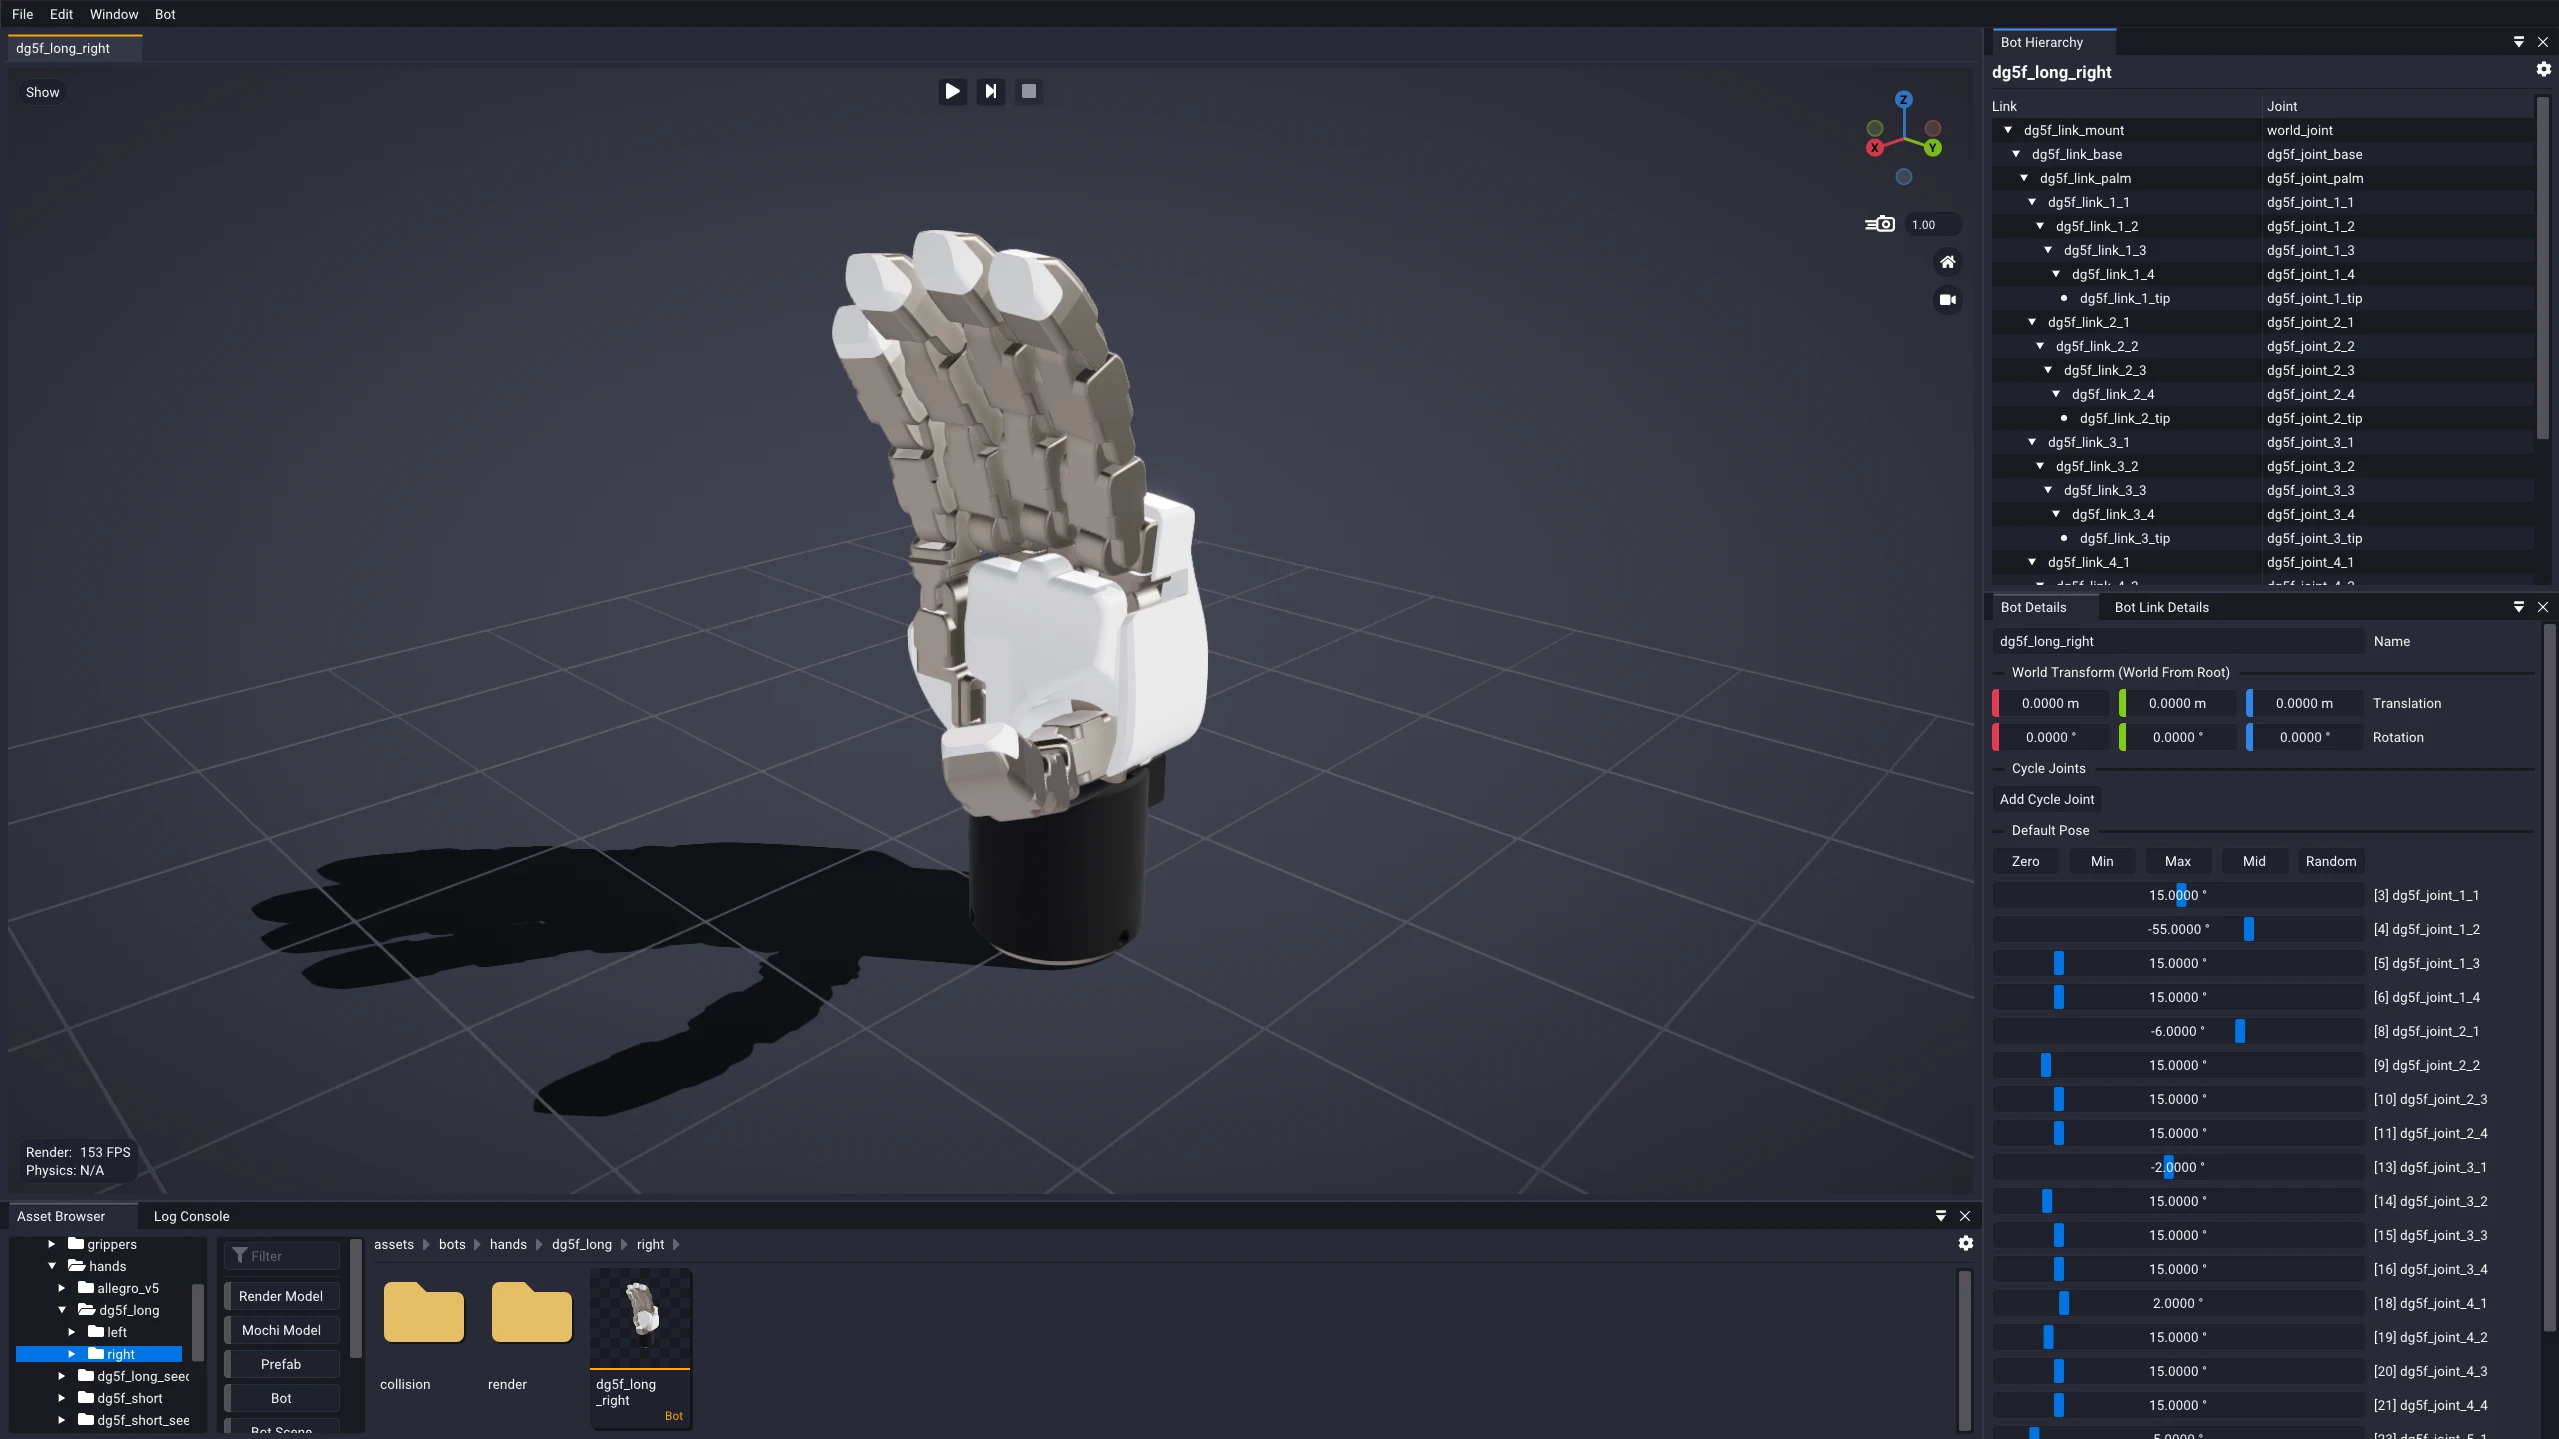
Task: Click the Show button in viewport
Action: tap(42, 92)
